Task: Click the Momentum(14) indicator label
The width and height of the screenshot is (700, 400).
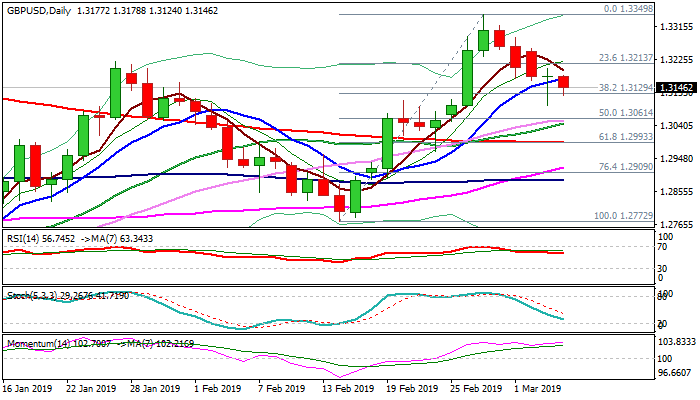Action: tap(36, 344)
